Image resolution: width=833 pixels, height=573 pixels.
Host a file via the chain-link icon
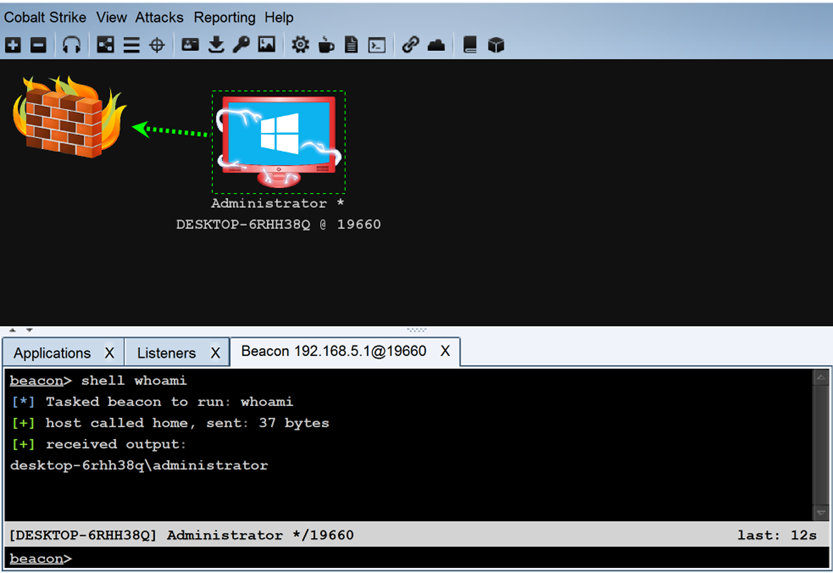tap(410, 45)
